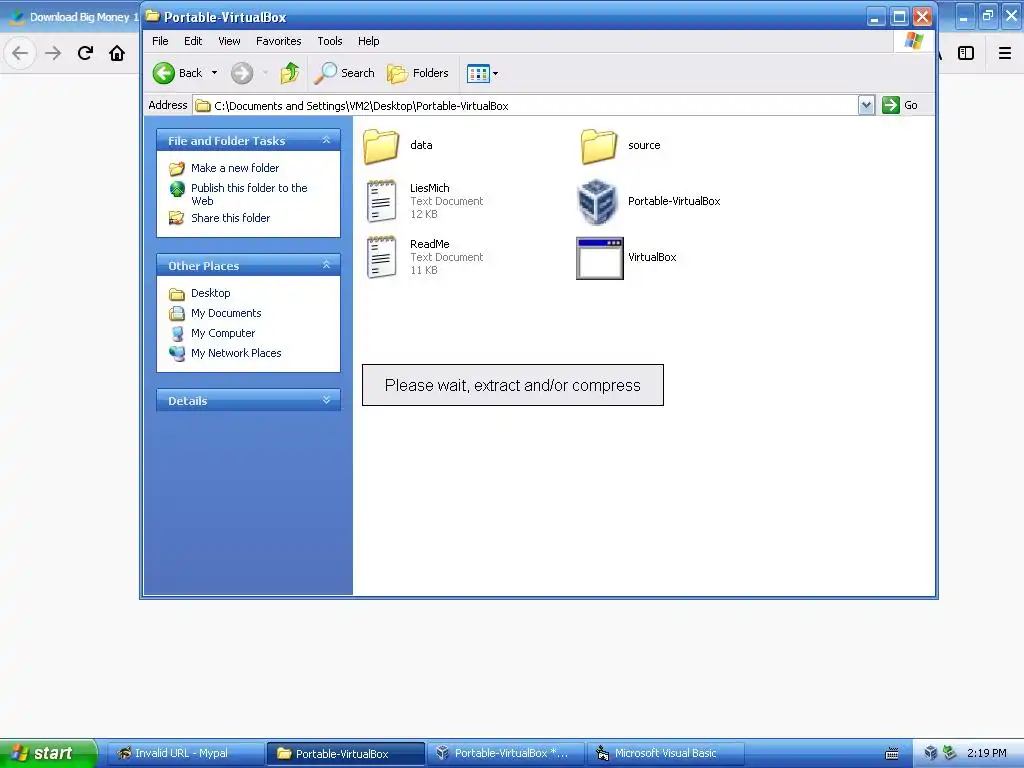
Task: Open the hamburger menu in Mypal browser
Action: 1005,53
